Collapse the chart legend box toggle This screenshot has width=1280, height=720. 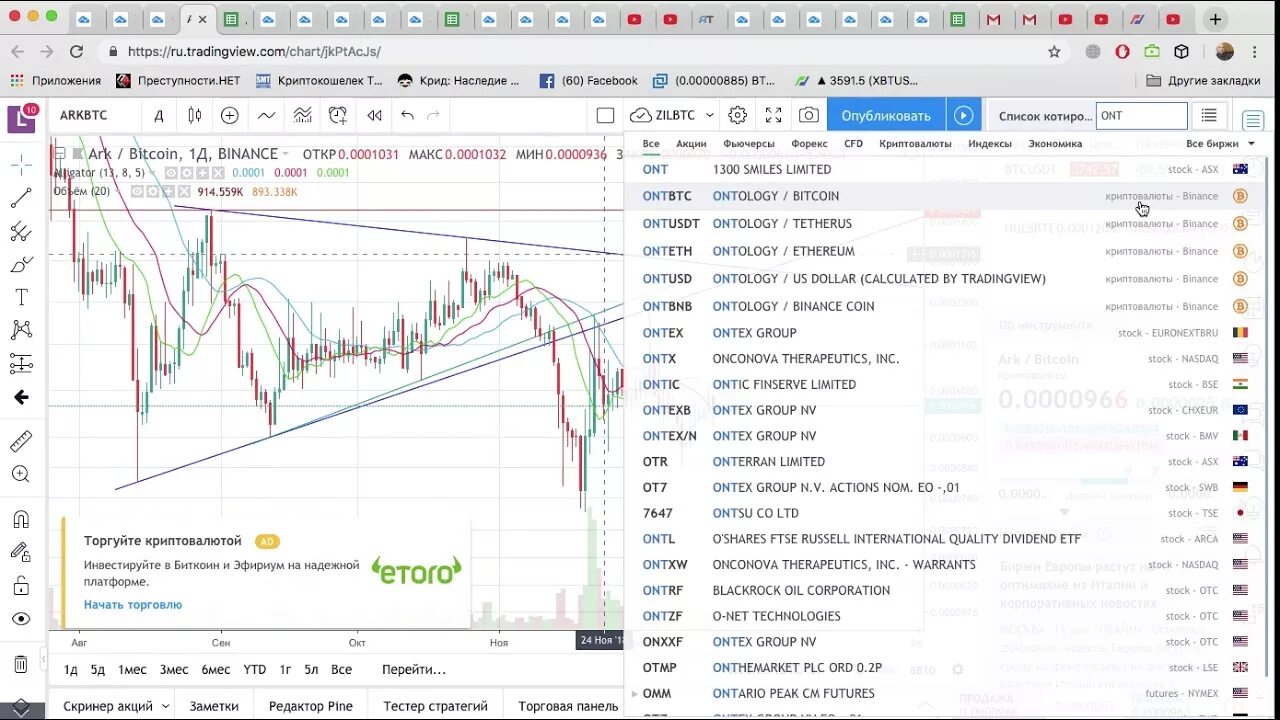click(x=60, y=153)
